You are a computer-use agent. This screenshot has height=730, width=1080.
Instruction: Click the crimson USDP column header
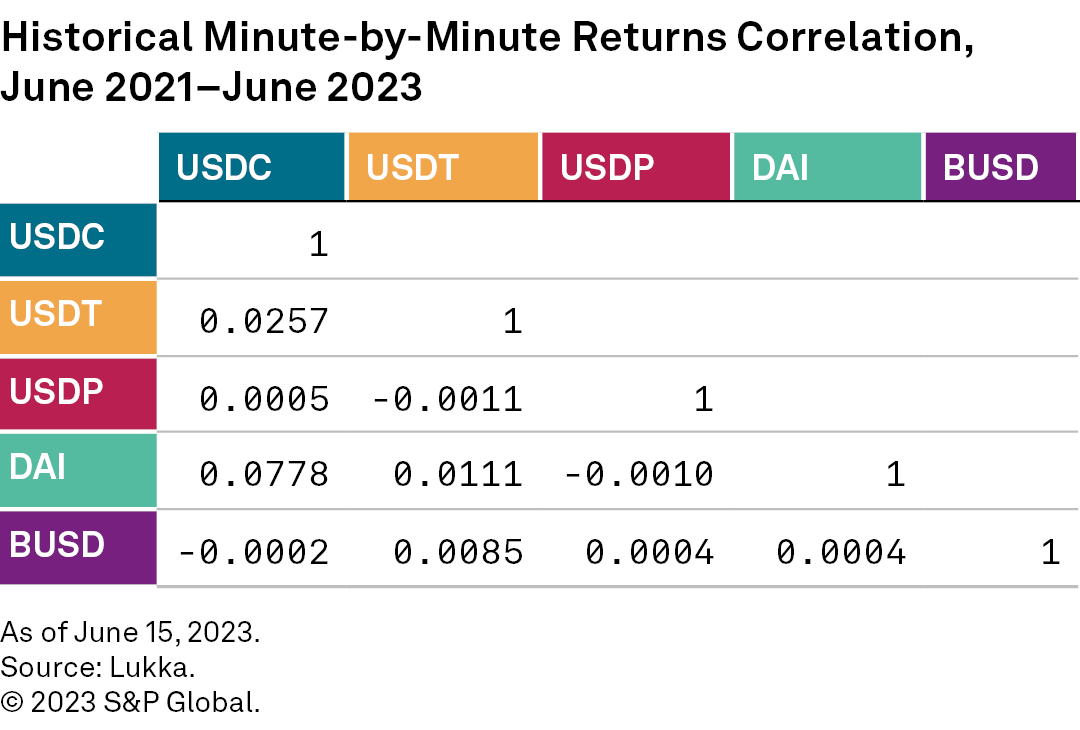[636, 167]
